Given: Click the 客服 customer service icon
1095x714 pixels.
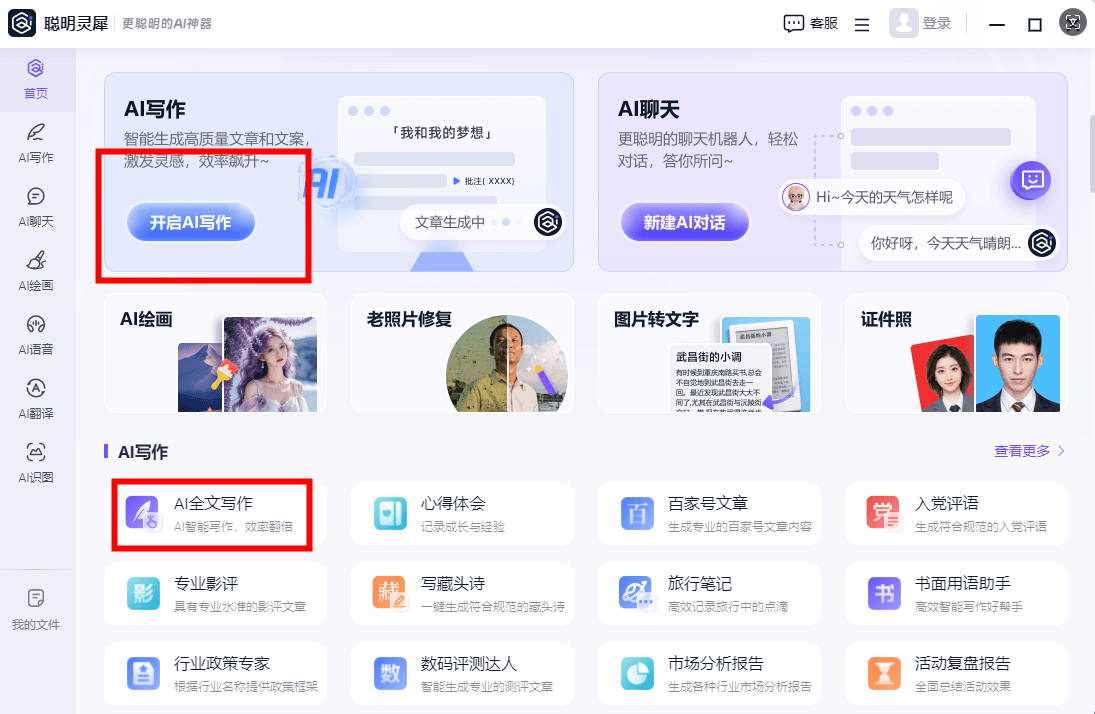Looking at the screenshot, I should tap(794, 24).
